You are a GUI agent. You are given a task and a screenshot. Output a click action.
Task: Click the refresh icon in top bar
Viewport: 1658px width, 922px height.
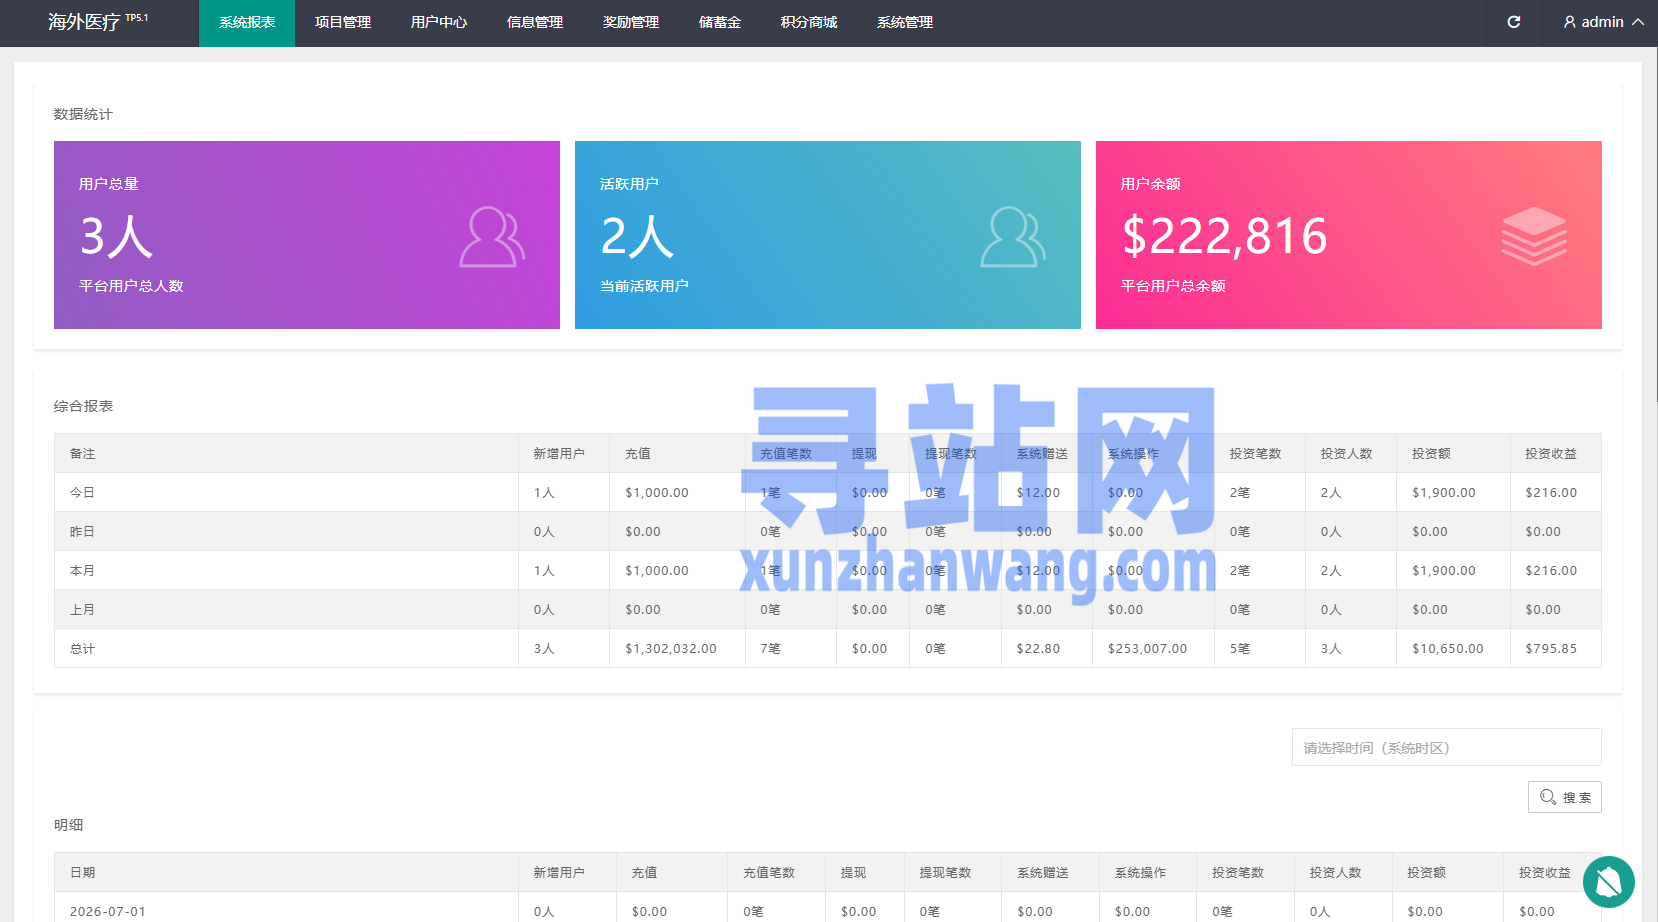1514,22
